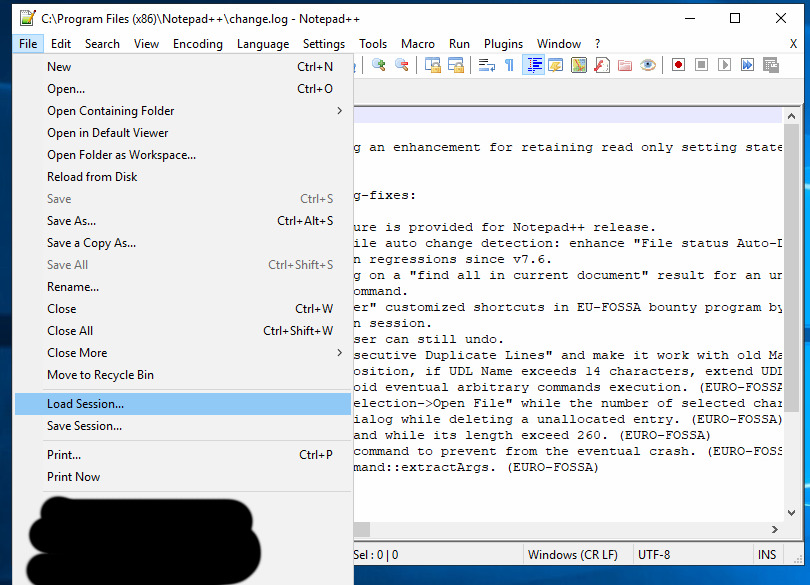
Task: Select the Zoom Out toolbar icon
Action: click(403, 64)
